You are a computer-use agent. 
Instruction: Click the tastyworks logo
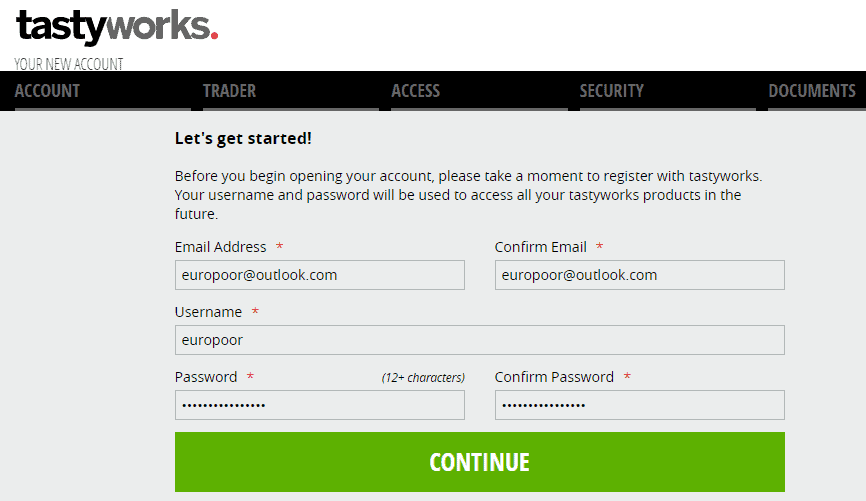[x=117, y=27]
